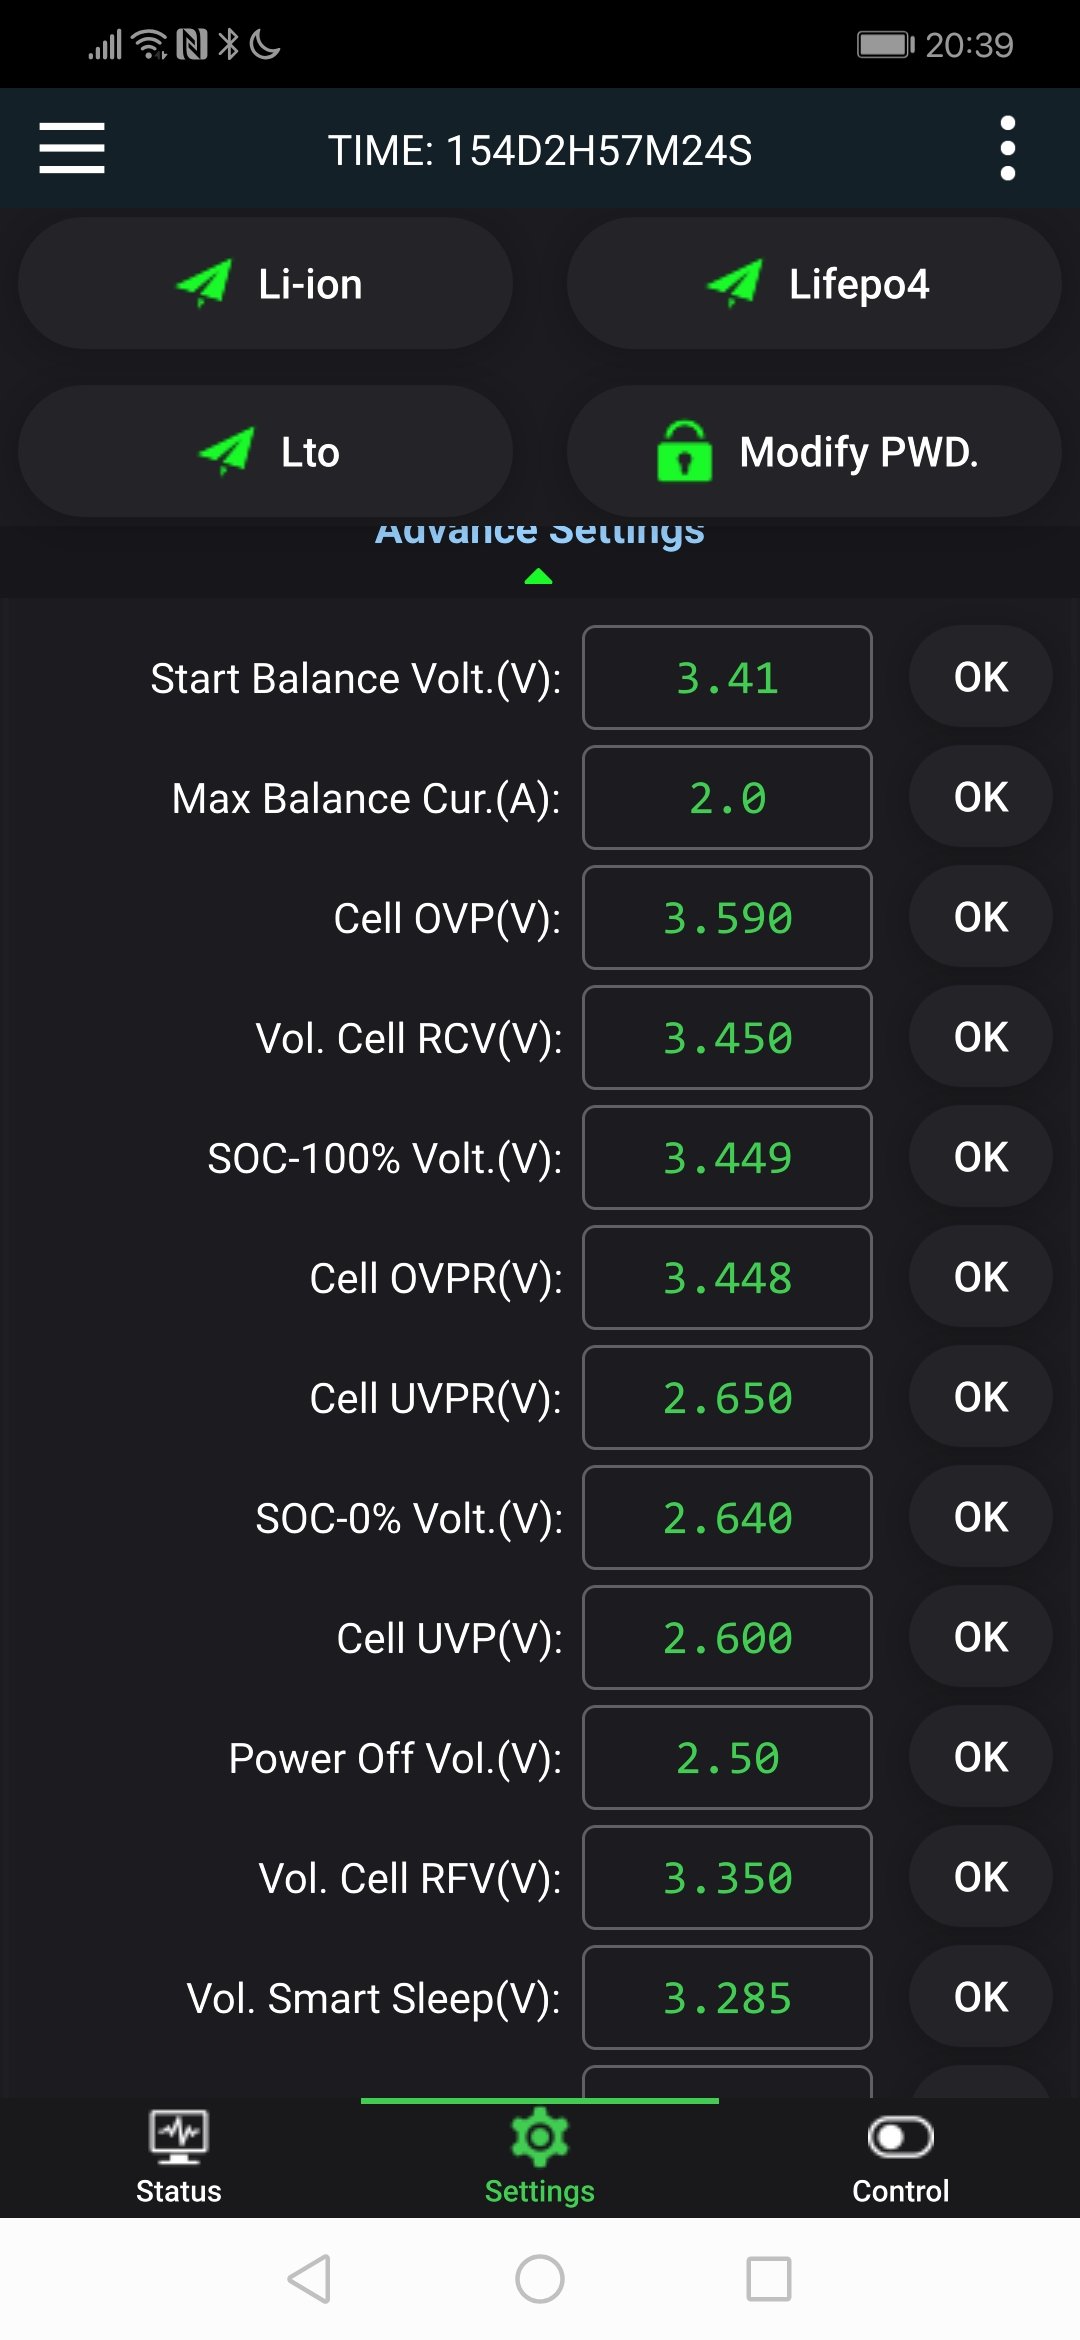This screenshot has height=2340, width=1080.
Task: Edit the Max Balance Cur.(A) field
Action: 727,798
